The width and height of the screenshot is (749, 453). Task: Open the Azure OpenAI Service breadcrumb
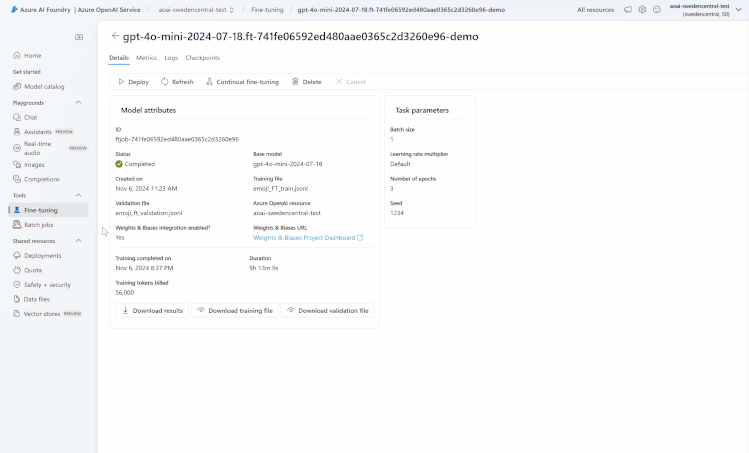point(109,10)
